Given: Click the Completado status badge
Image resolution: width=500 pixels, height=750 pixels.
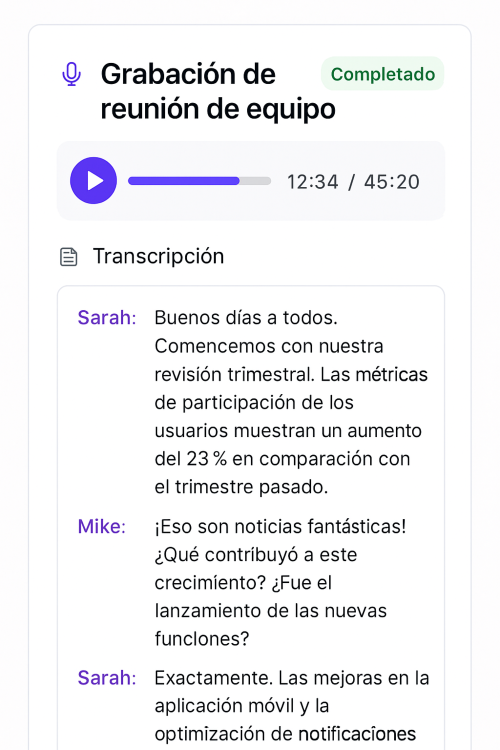Looking at the screenshot, I should [383, 74].
